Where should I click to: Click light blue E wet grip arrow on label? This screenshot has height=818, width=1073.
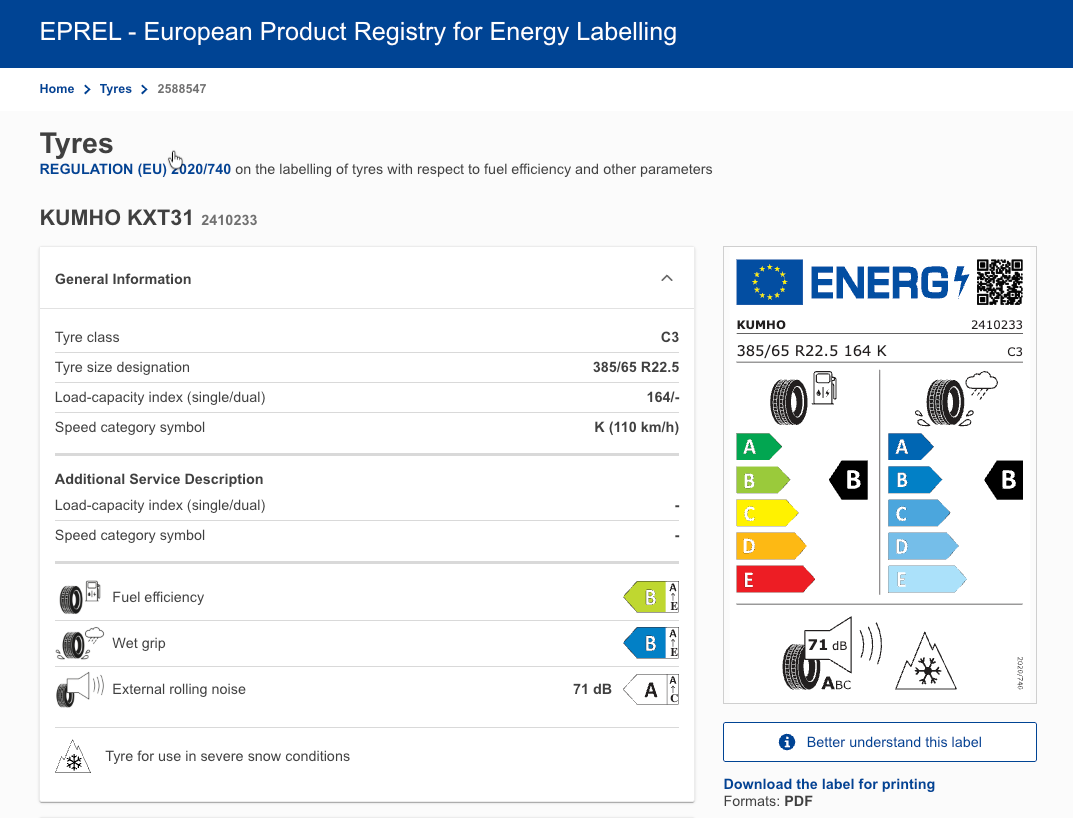pos(927,579)
